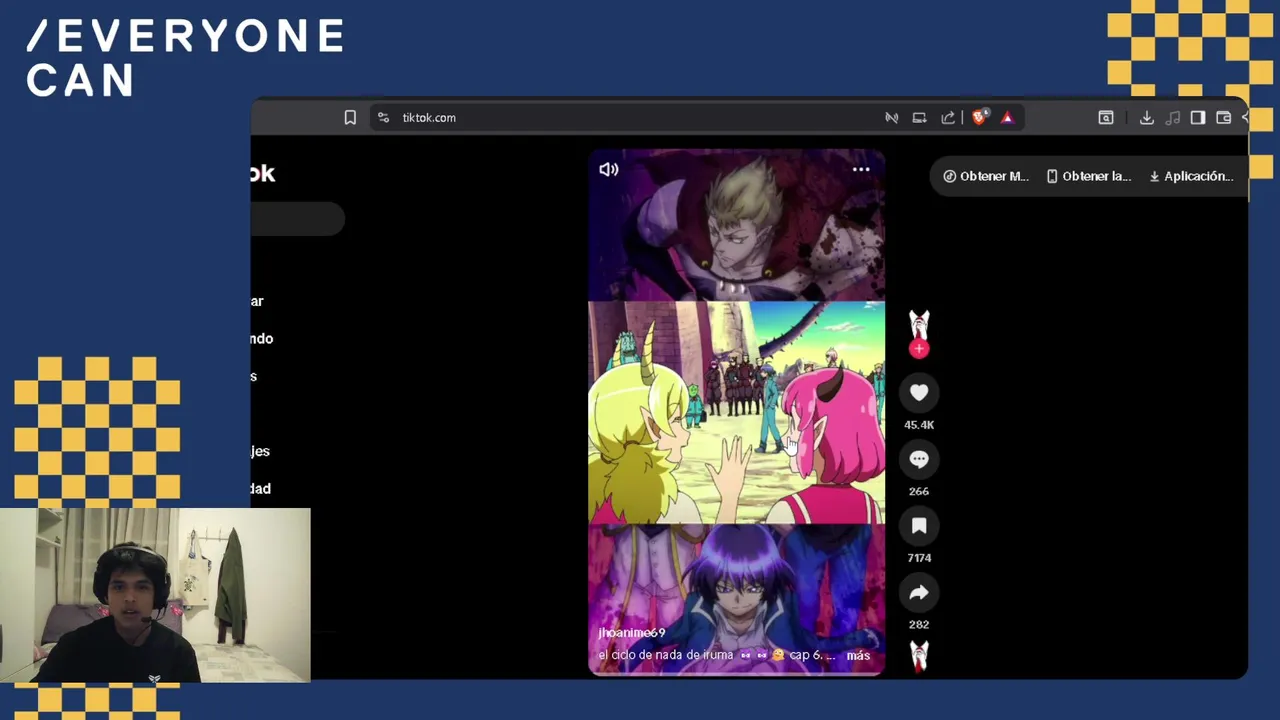1280x720 pixels.
Task: Click the crossed-out sensor icon in address bar
Action: click(x=891, y=118)
